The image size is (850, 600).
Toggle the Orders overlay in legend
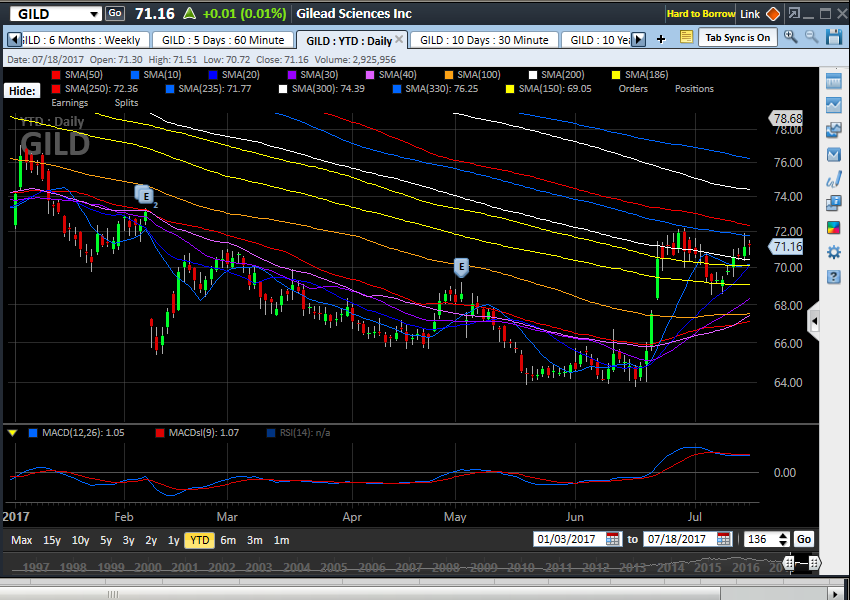click(x=633, y=89)
